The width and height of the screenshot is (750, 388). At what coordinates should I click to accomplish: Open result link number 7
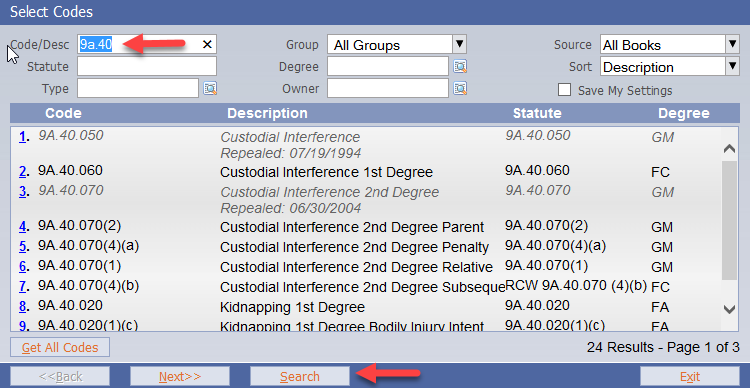(x=22, y=287)
